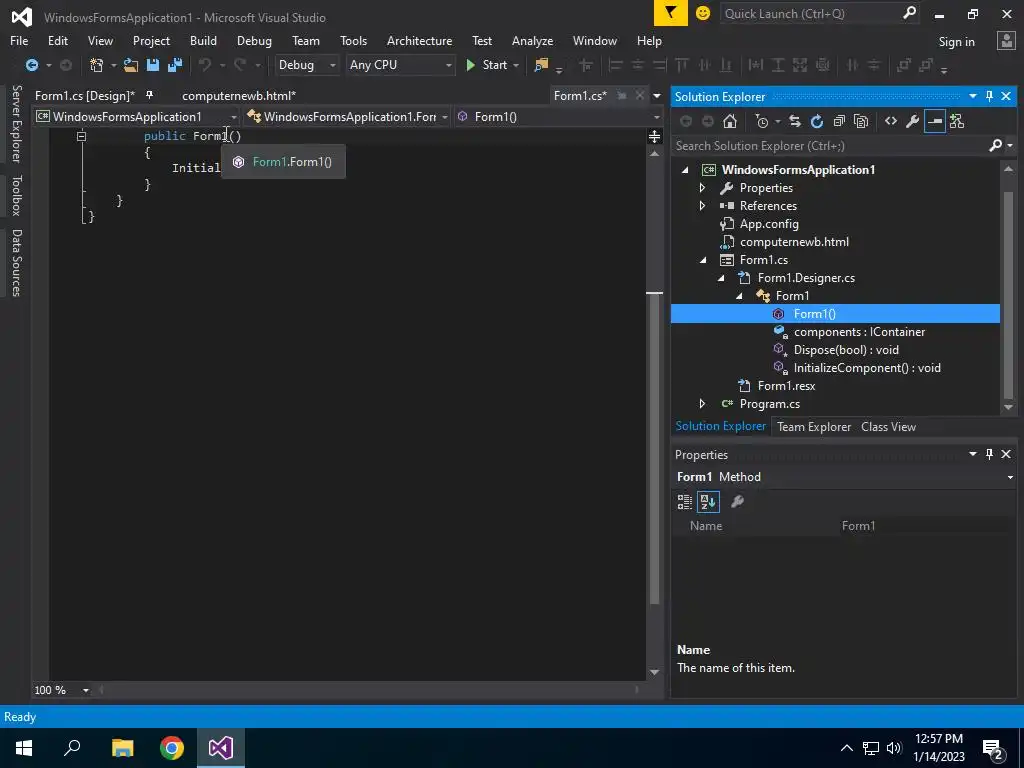
Task: Click the Open File folder icon
Action: pos(131,65)
